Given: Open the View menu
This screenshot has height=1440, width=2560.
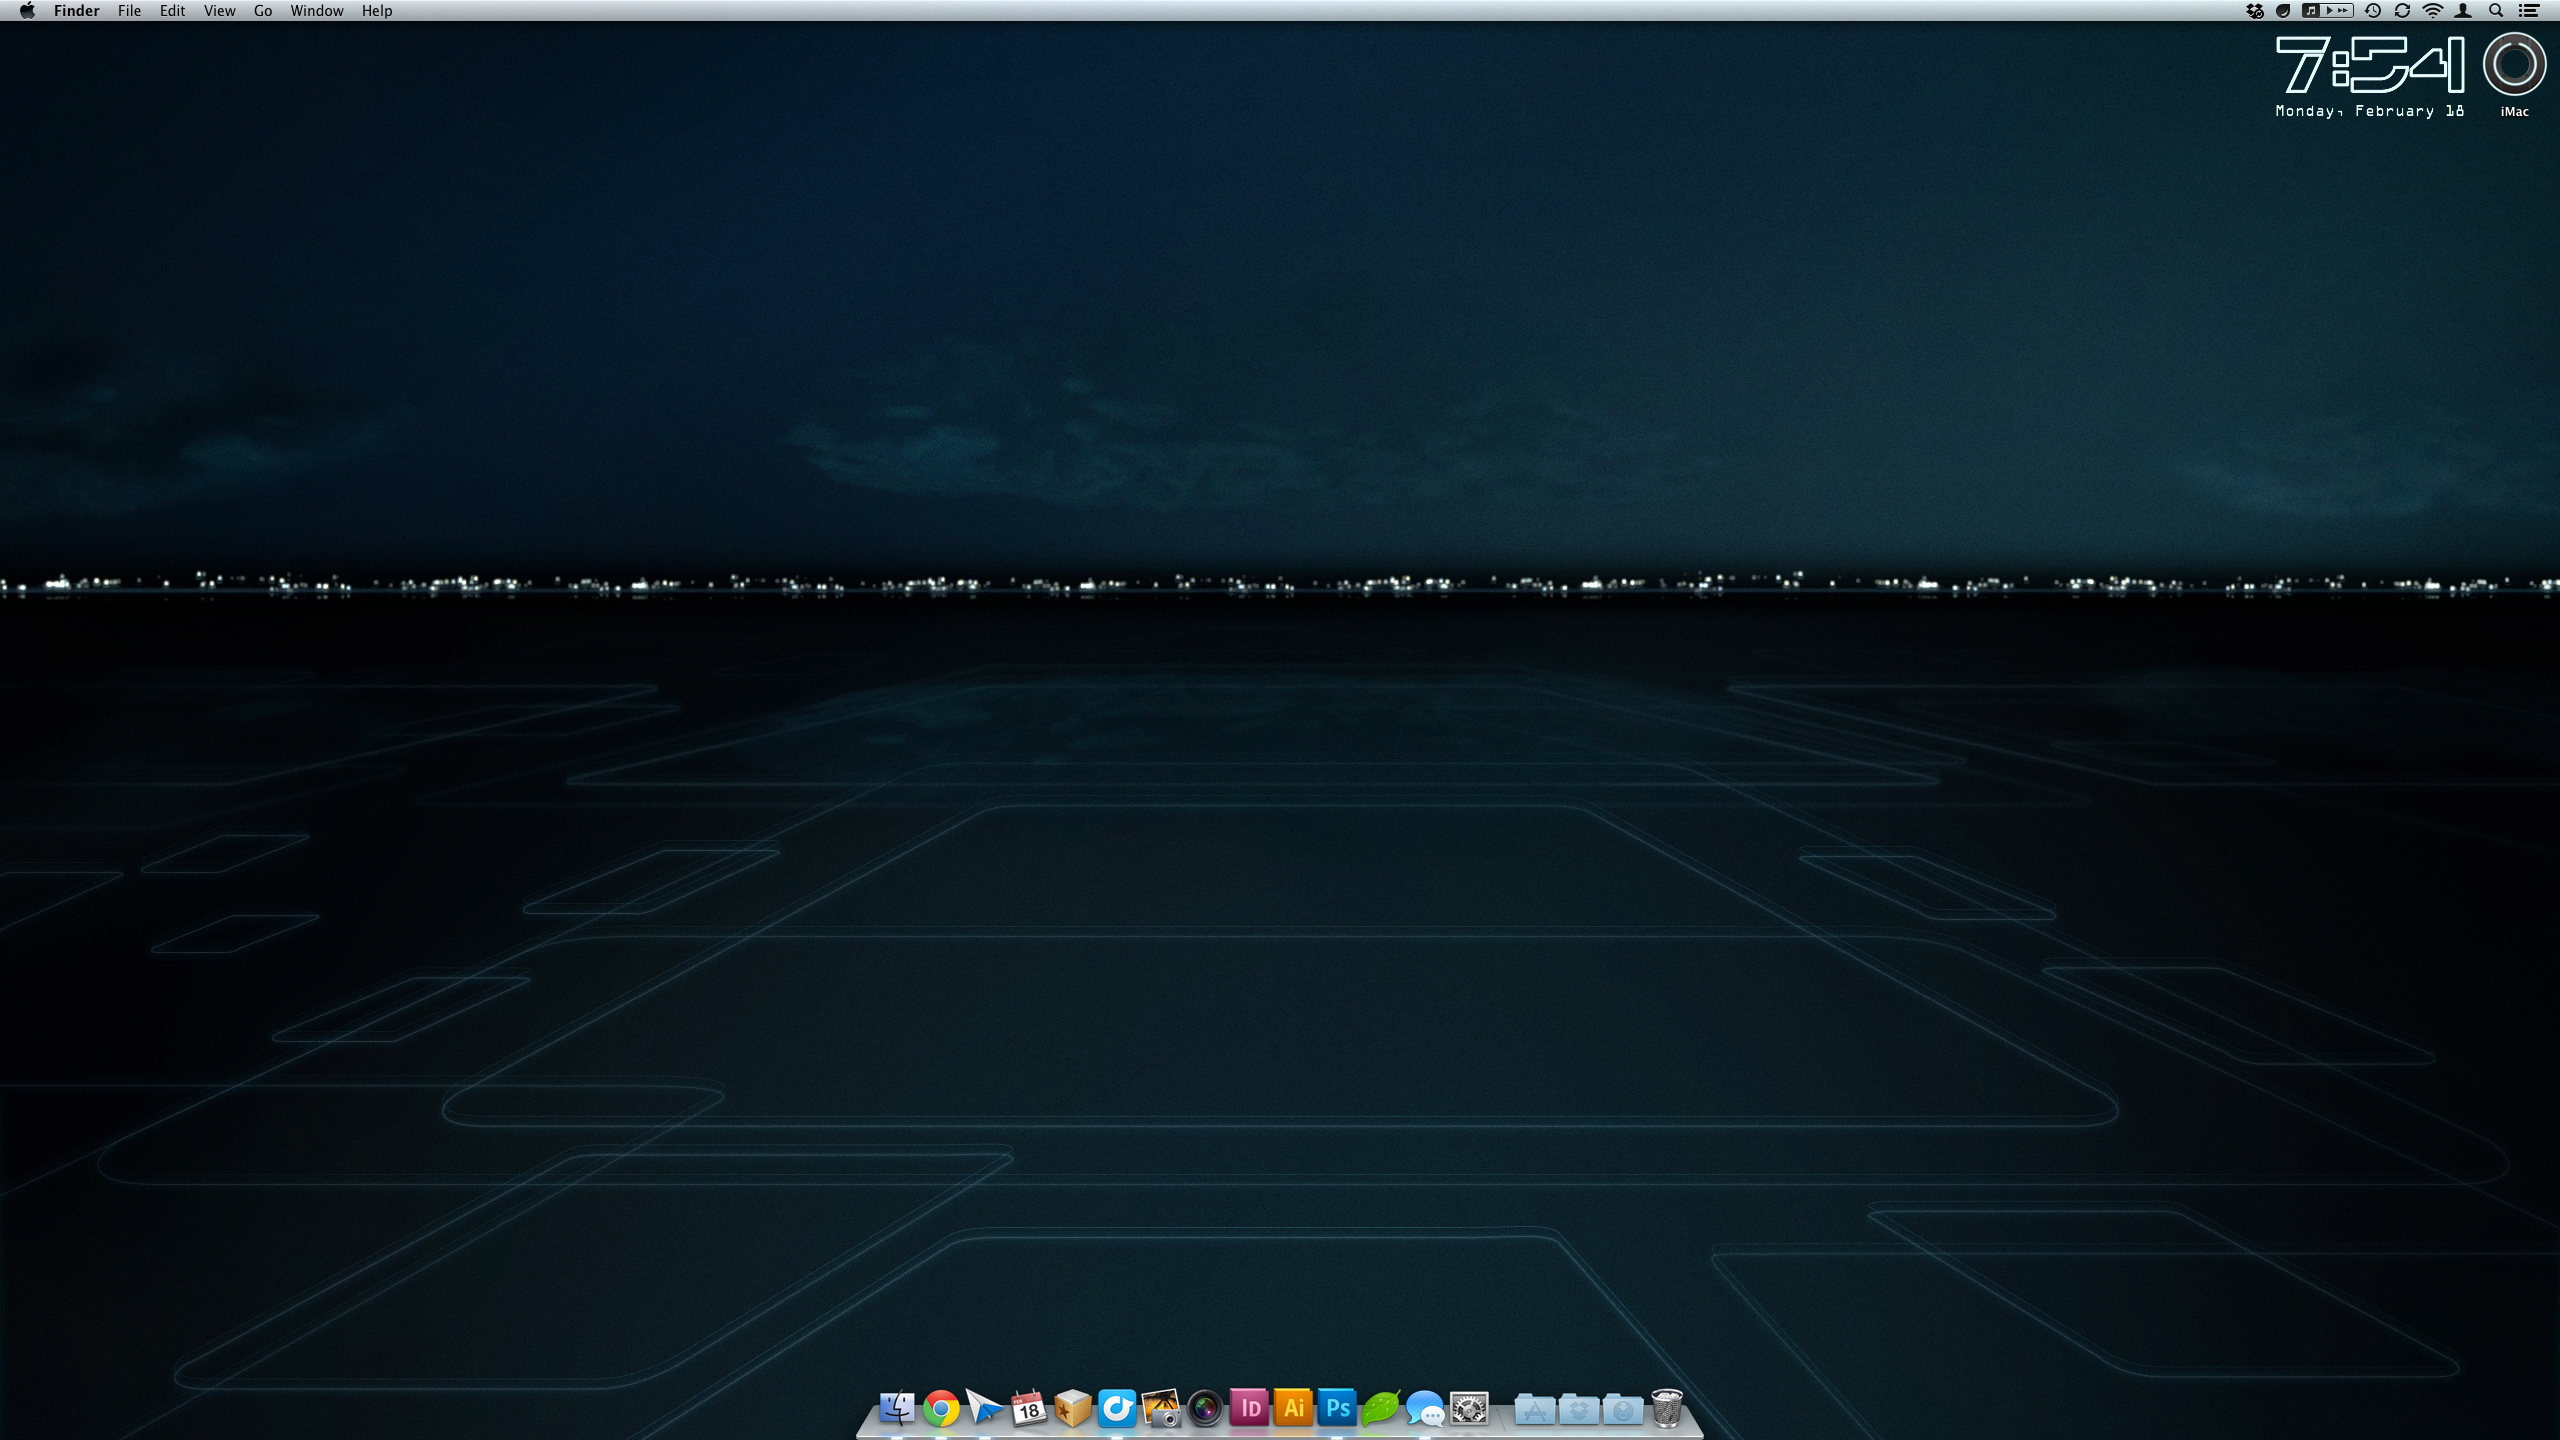Looking at the screenshot, I should pyautogui.click(x=219, y=11).
